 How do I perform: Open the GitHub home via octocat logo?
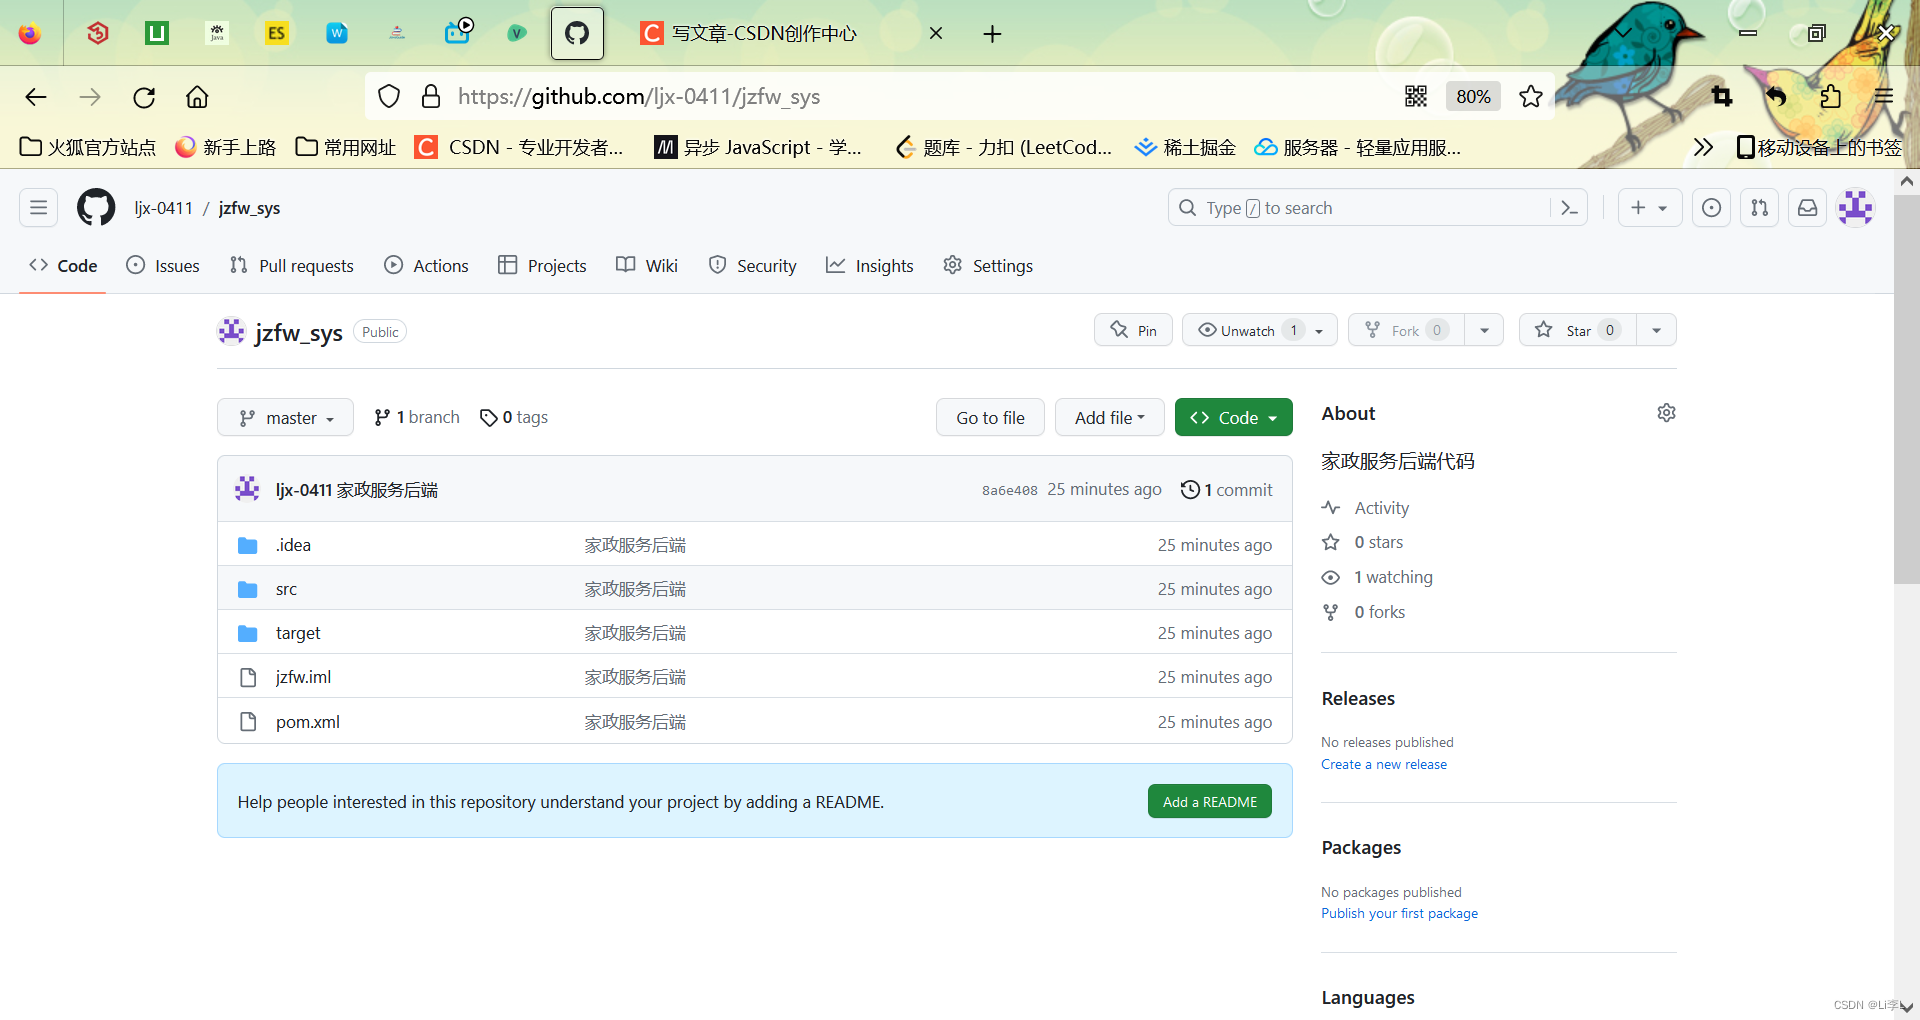[x=95, y=207]
